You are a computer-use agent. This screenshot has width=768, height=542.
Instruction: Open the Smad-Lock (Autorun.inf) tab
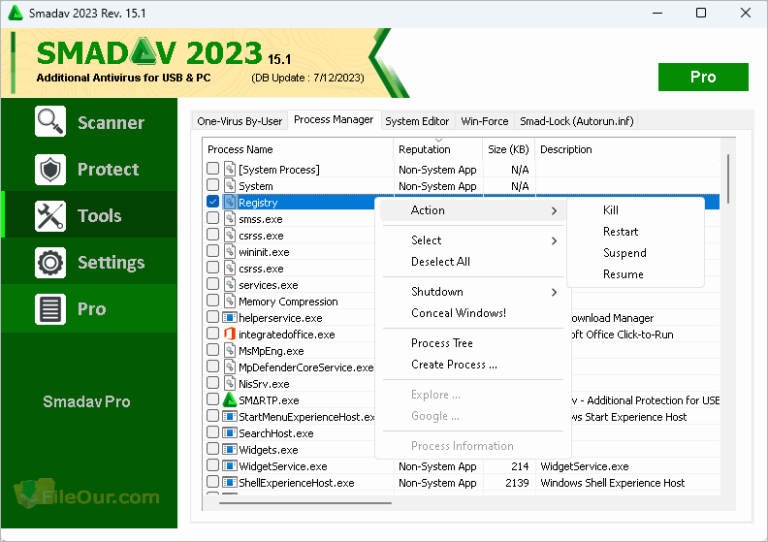576,121
